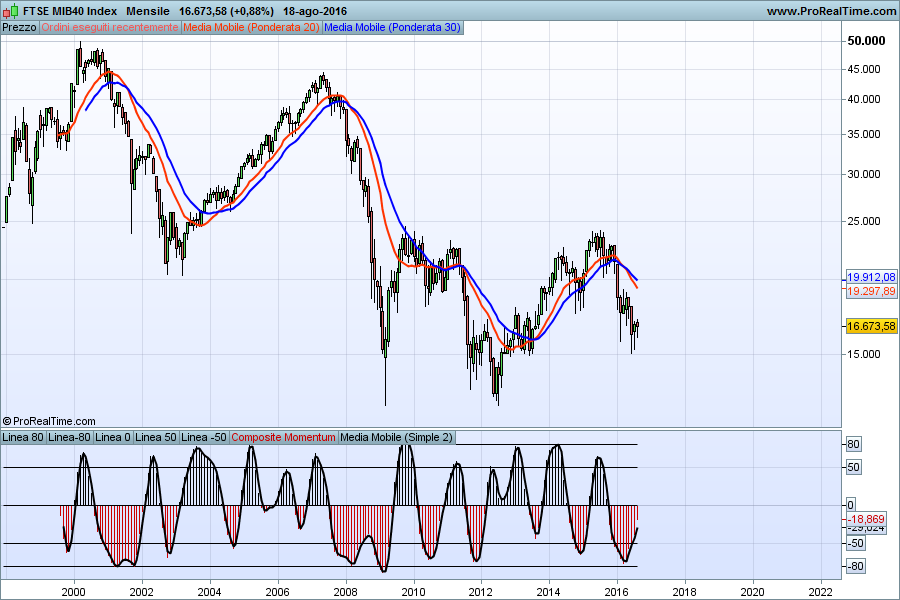Click the 2018 year label on the time axis
This screenshot has height=600, width=900.
[x=684, y=592]
